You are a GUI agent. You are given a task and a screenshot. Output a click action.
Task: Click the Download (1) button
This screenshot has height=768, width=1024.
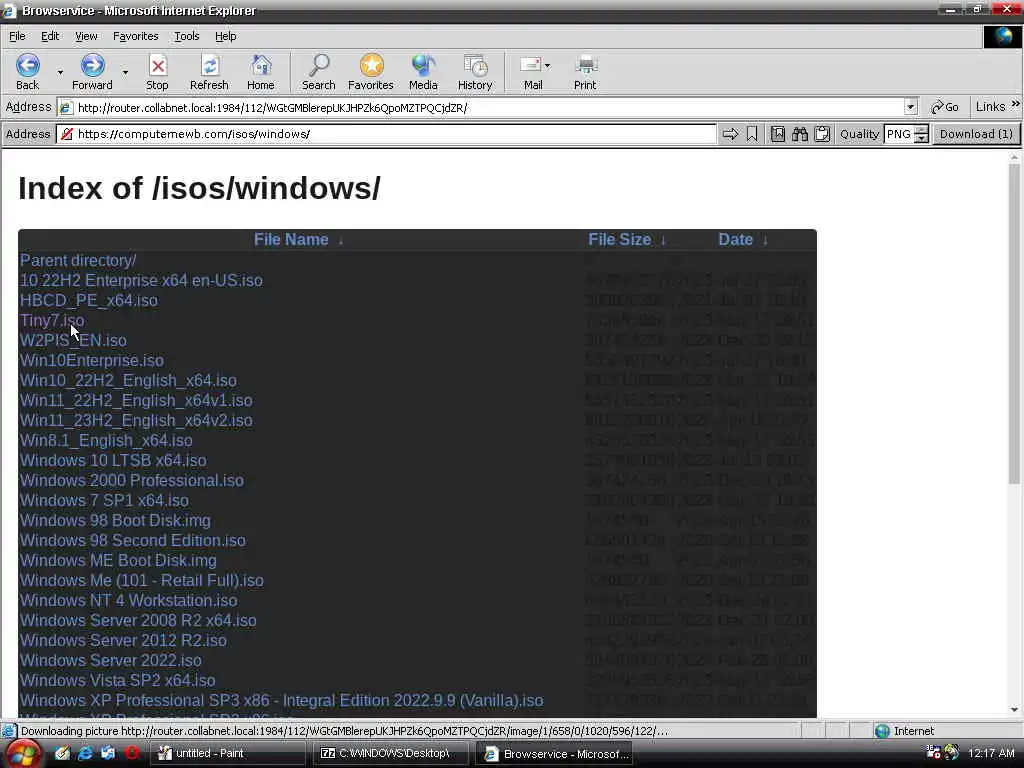point(976,134)
